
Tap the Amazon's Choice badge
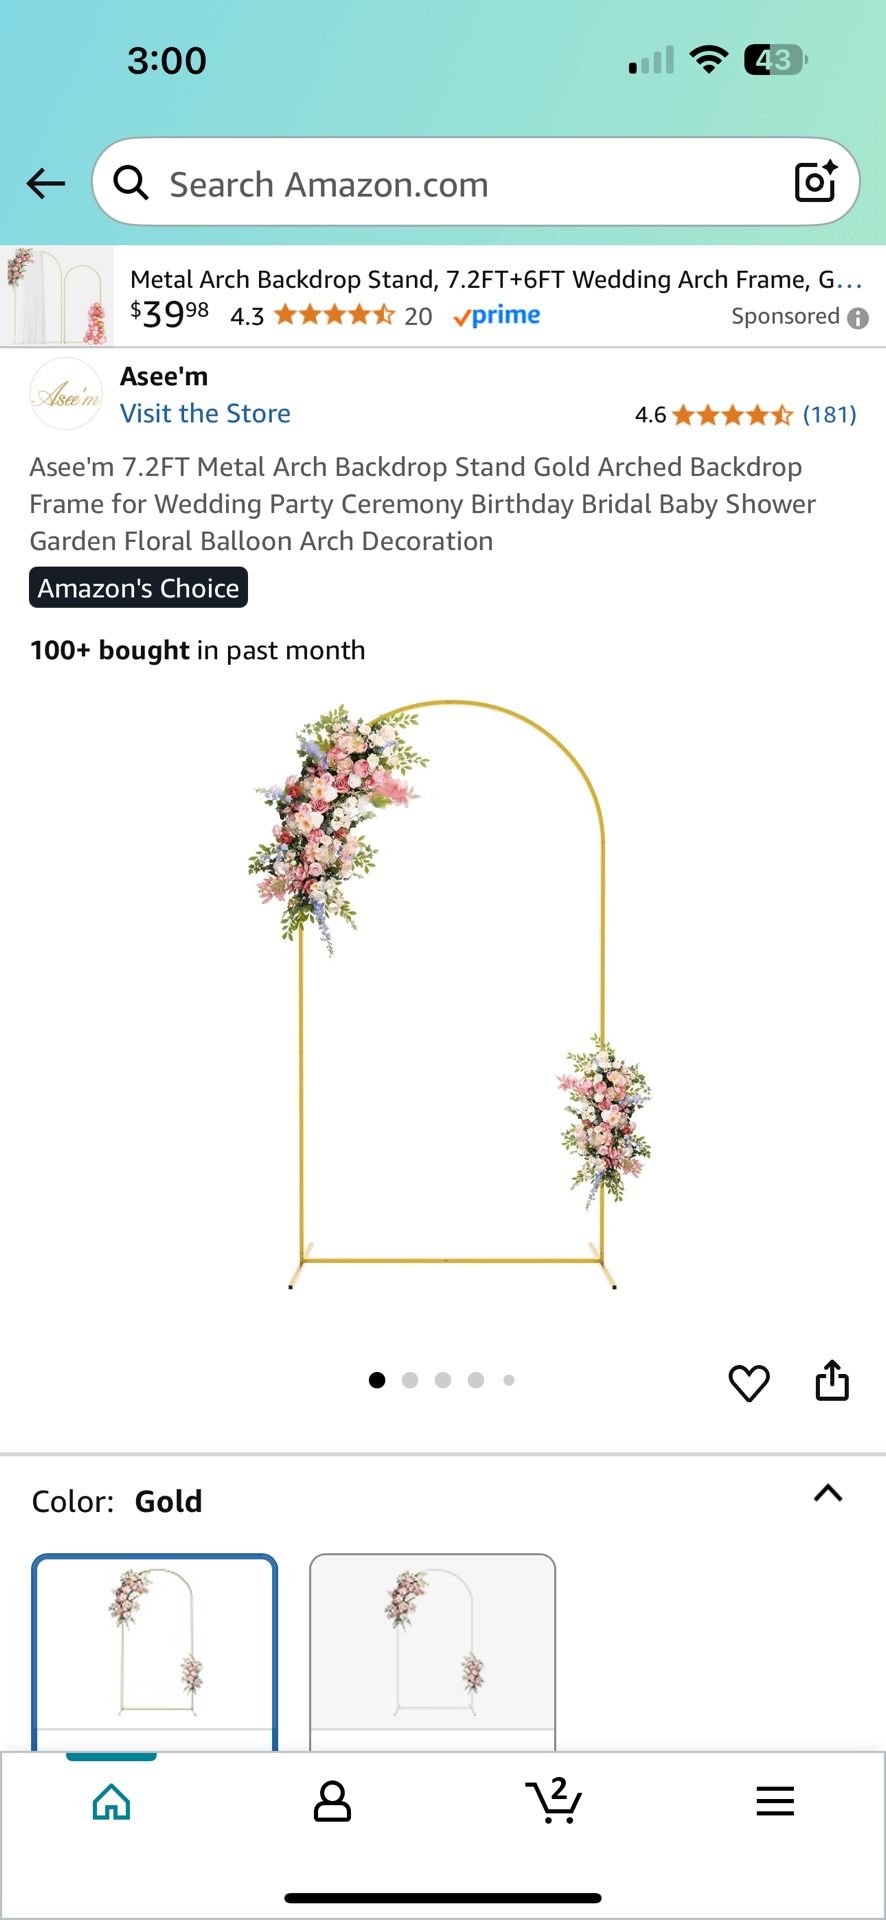pos(138,588)
